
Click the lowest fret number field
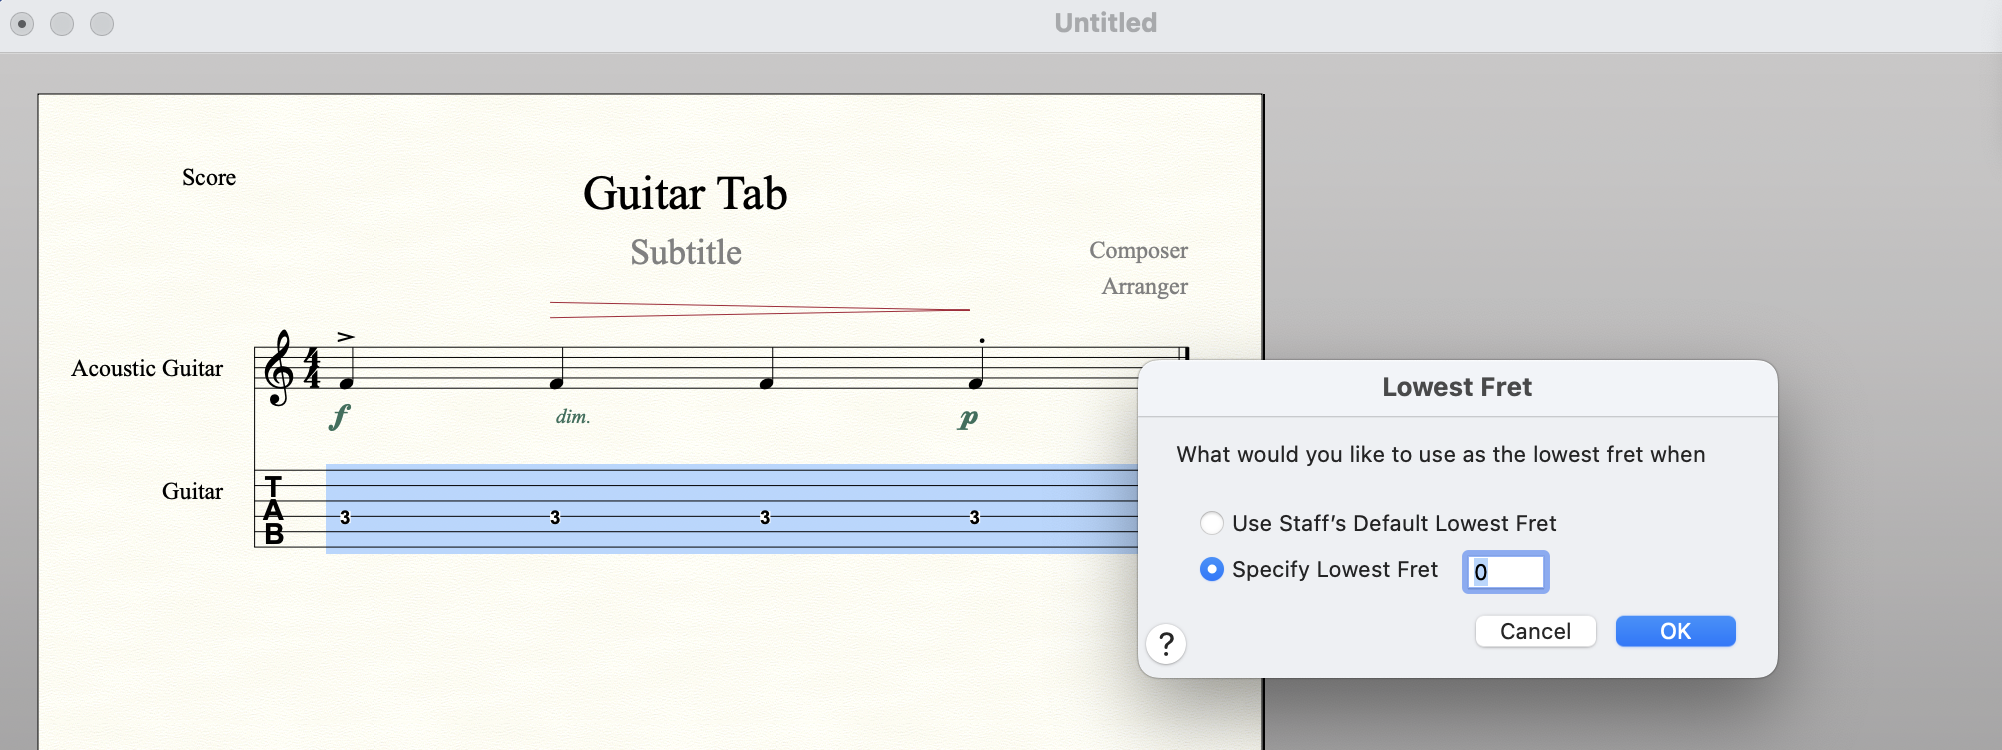point(1505,572)
